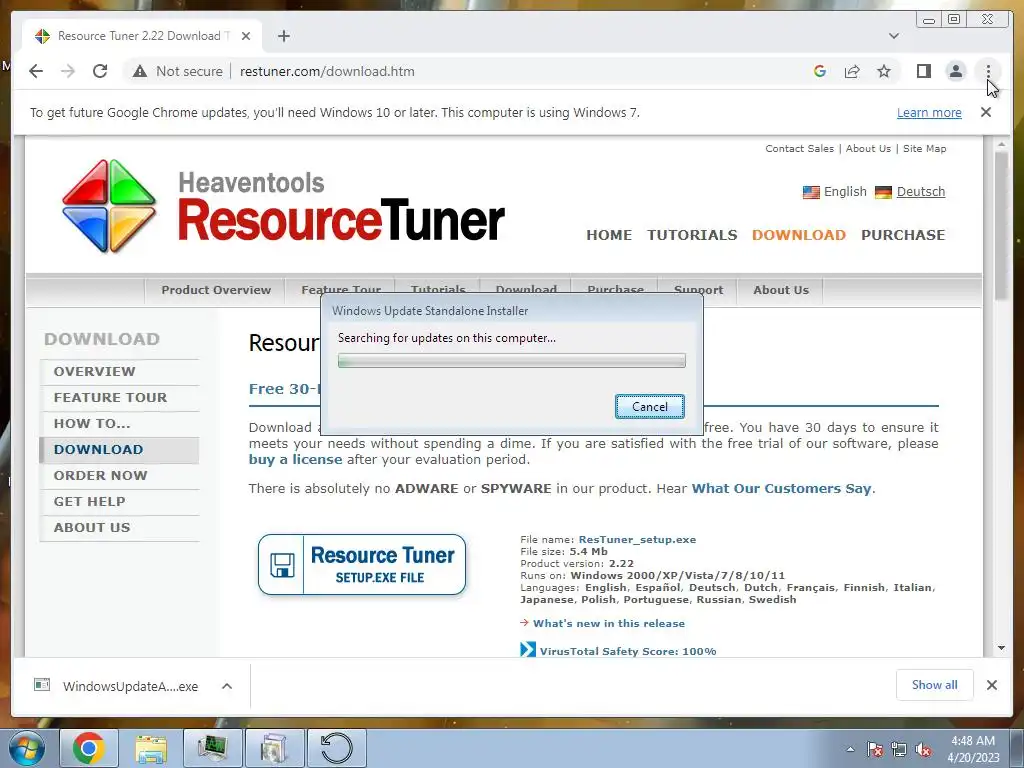Click the page scrollbar down arrow

click(1001, 648)
